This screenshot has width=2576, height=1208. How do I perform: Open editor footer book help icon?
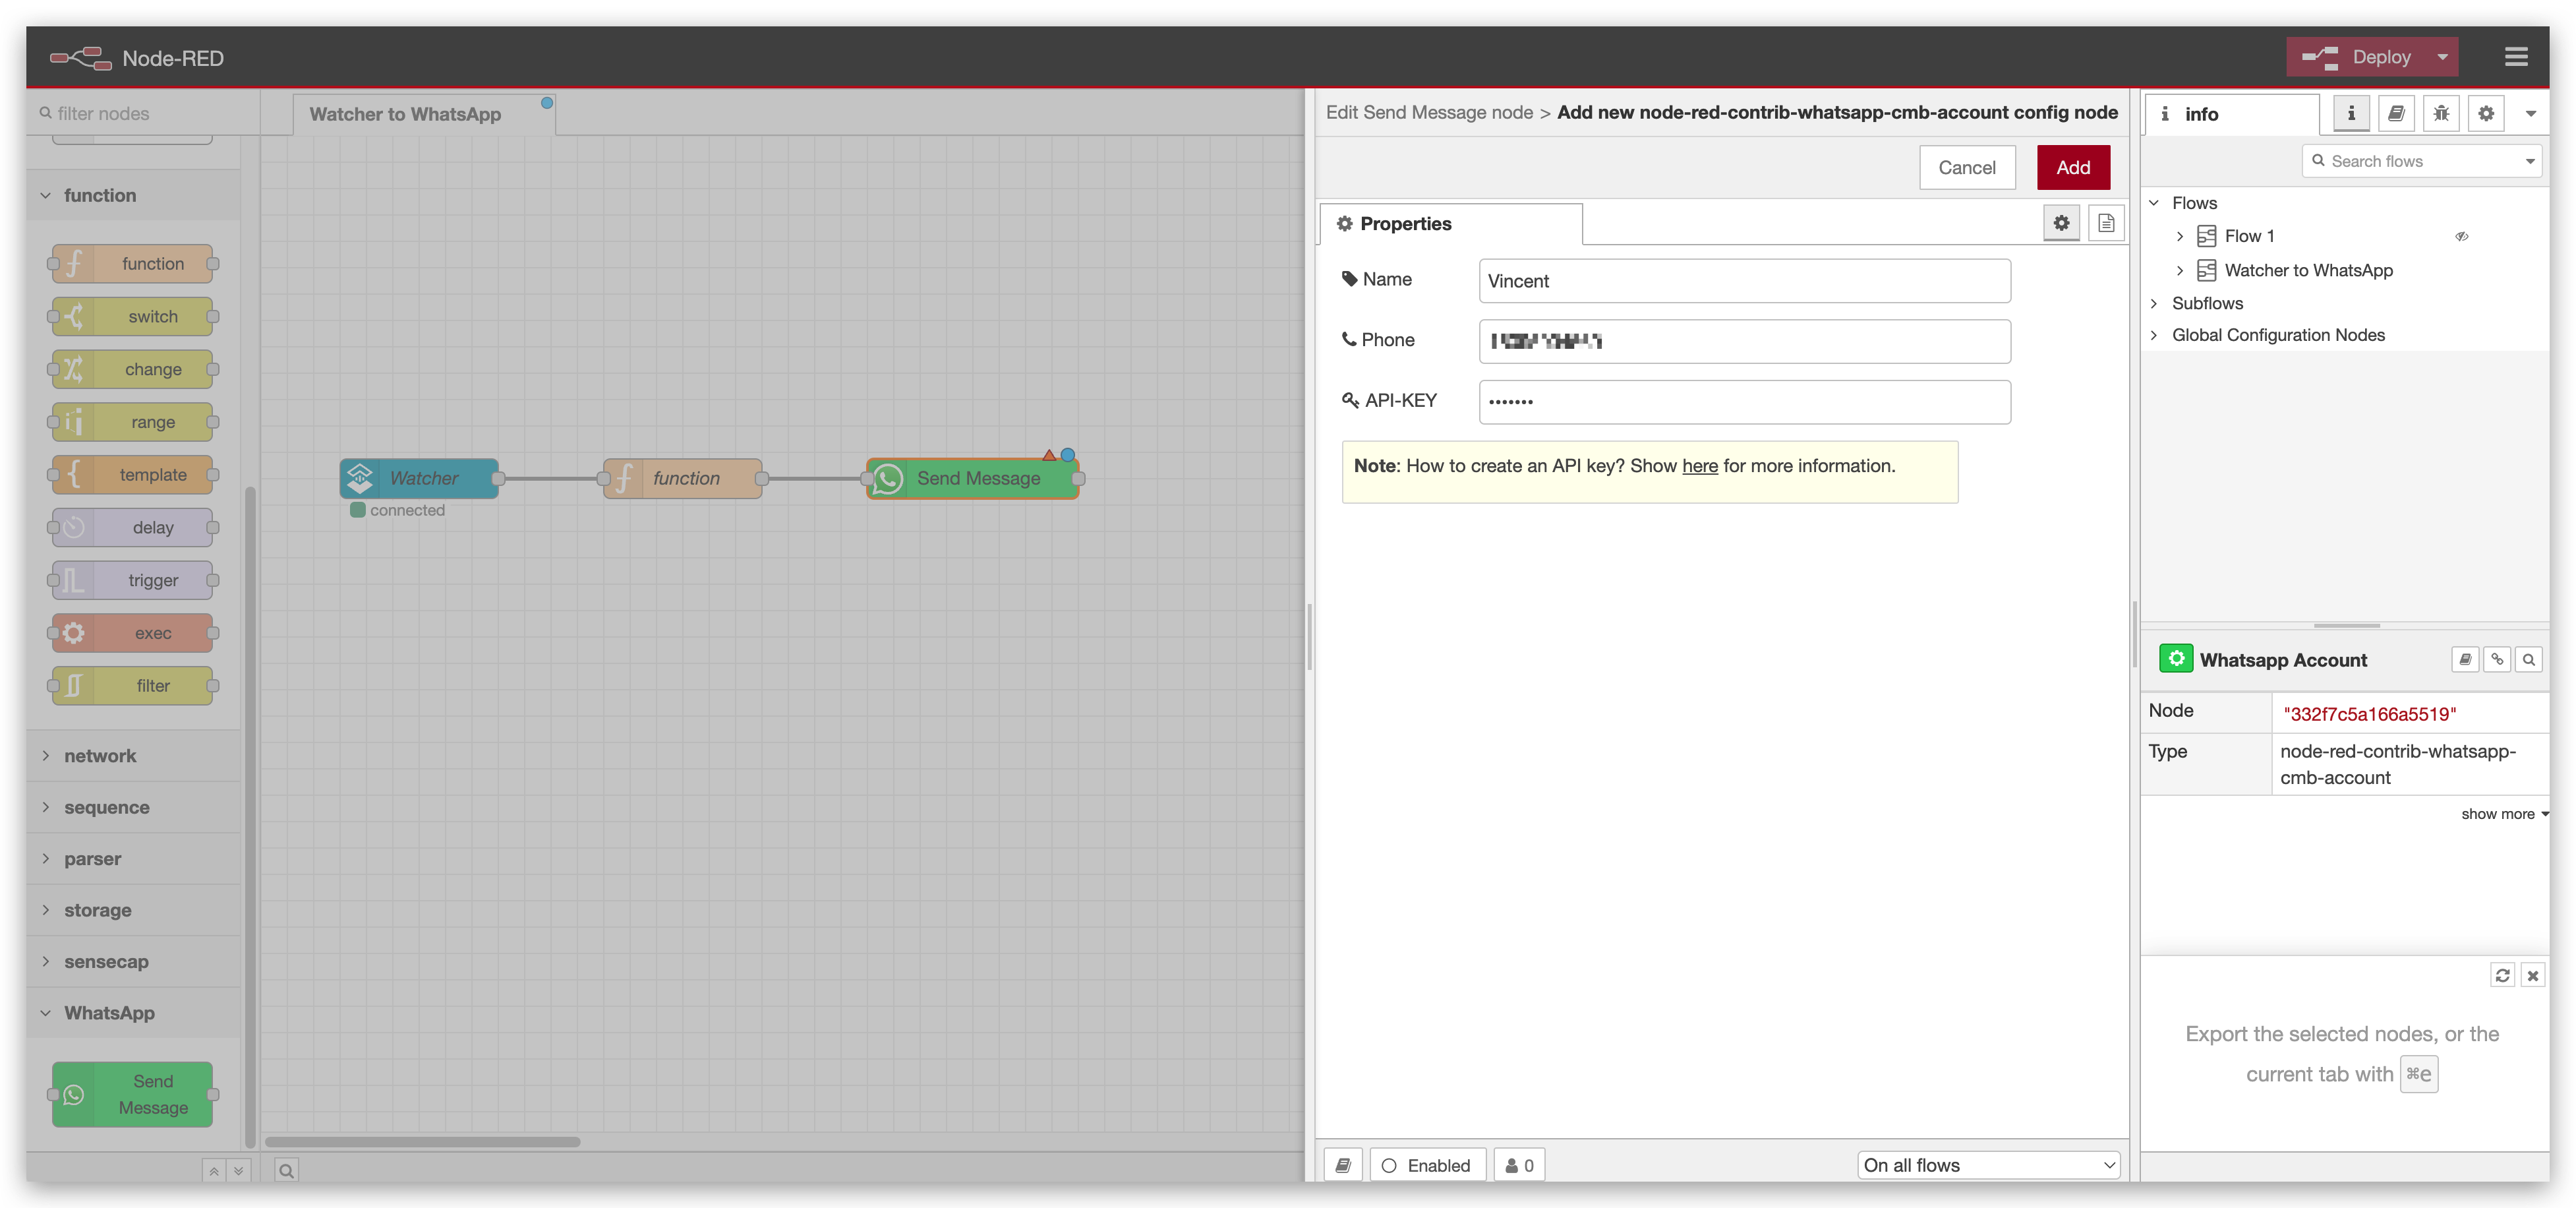coord(1343,1166)
